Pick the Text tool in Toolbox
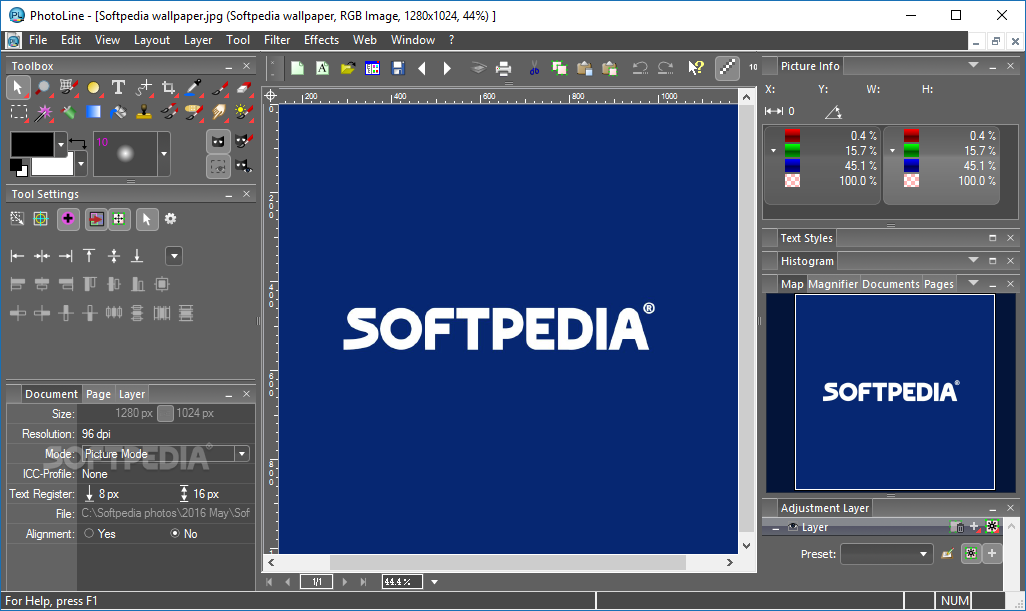Image resolution: width=1026 pixels, height=611 pixels. 118,87
